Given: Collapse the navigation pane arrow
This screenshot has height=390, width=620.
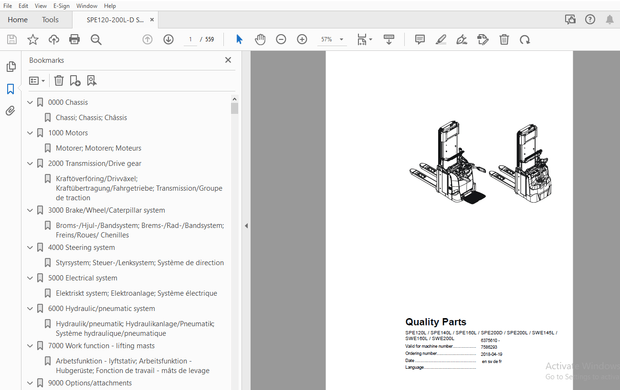Looking at the screenshot, I should pyautogui.click(x=246, y=226).
